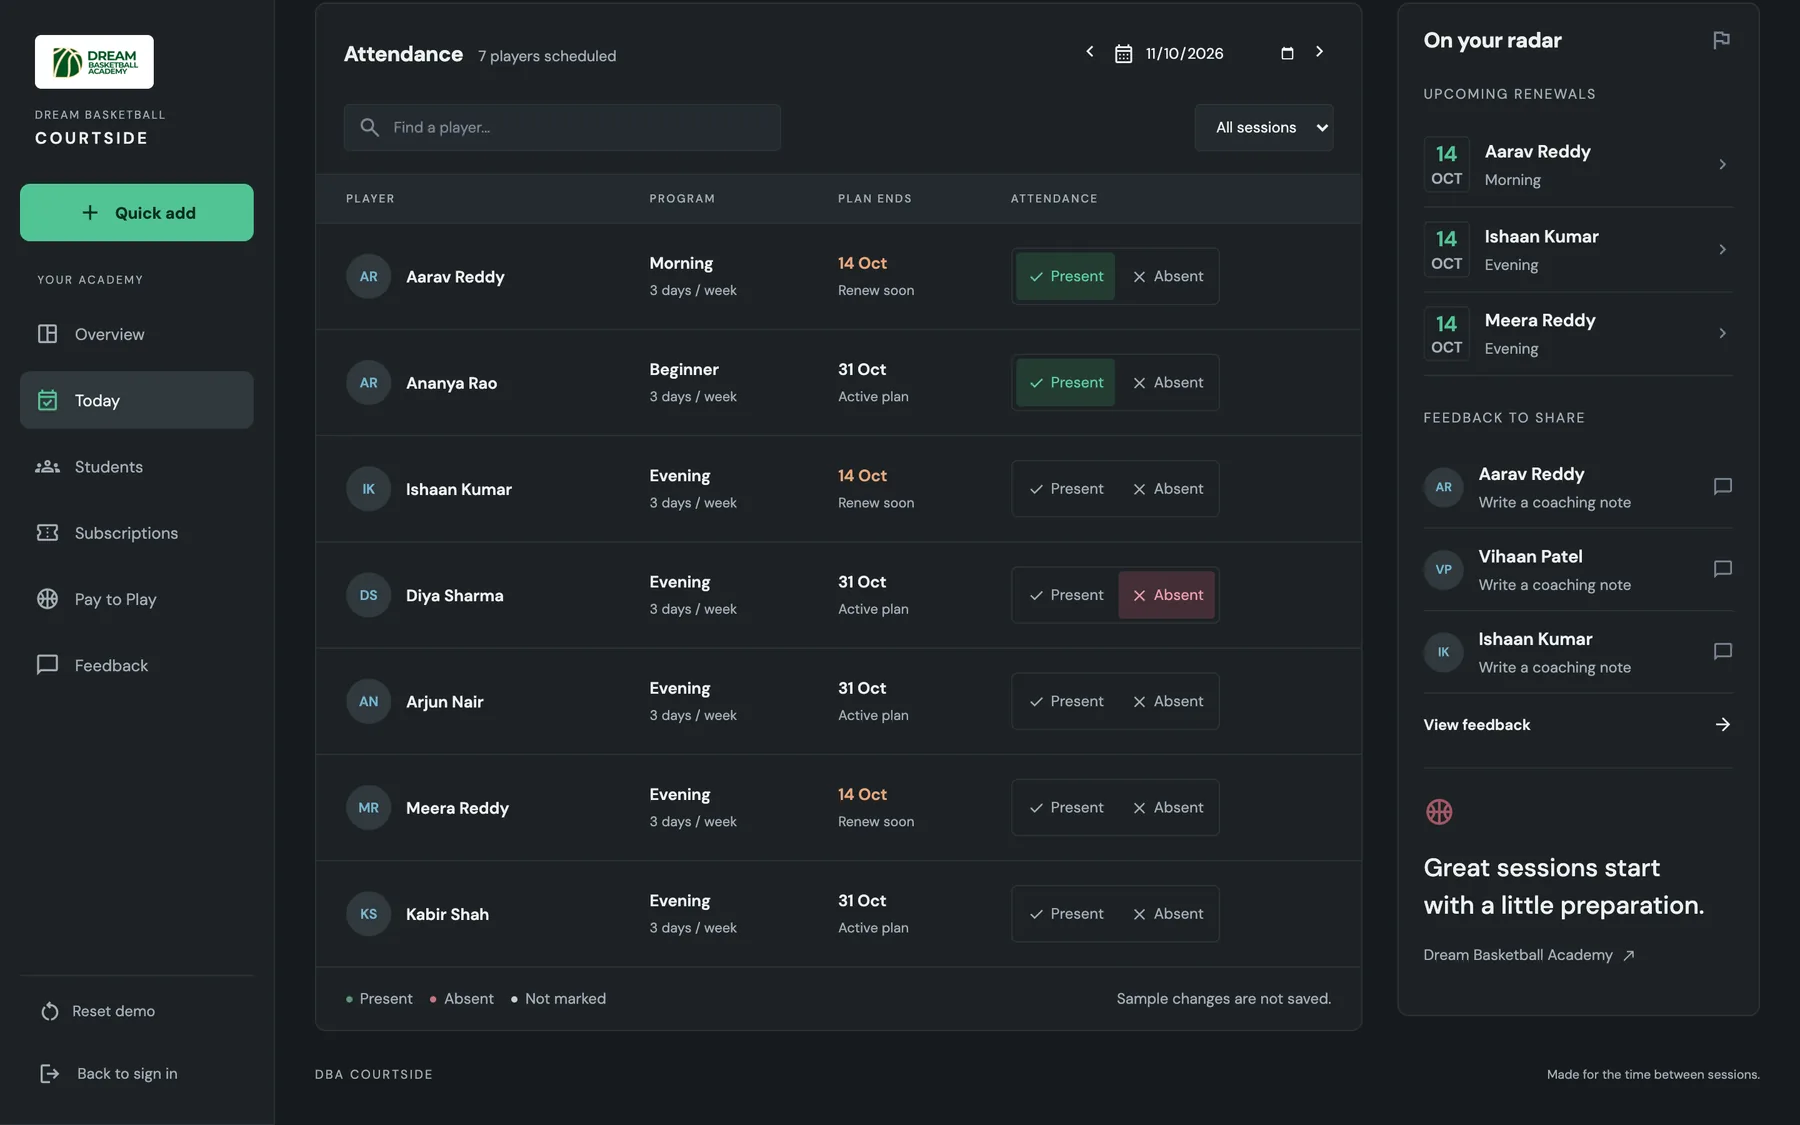Go to next day arrow
The width and height of the screenshot is (1800, 1125).
[x=1319, y=52]
